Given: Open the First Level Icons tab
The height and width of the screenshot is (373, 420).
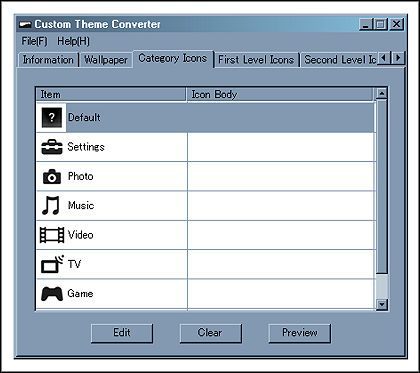Looking at the screenshot, I should [256, 60].
